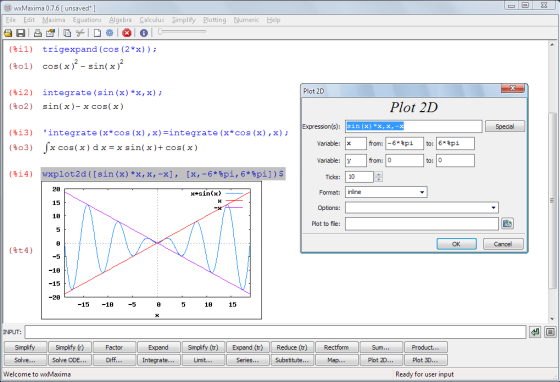Open the Equations menu
The width and height of the screenshot is (560, 382).
point(87,20)
